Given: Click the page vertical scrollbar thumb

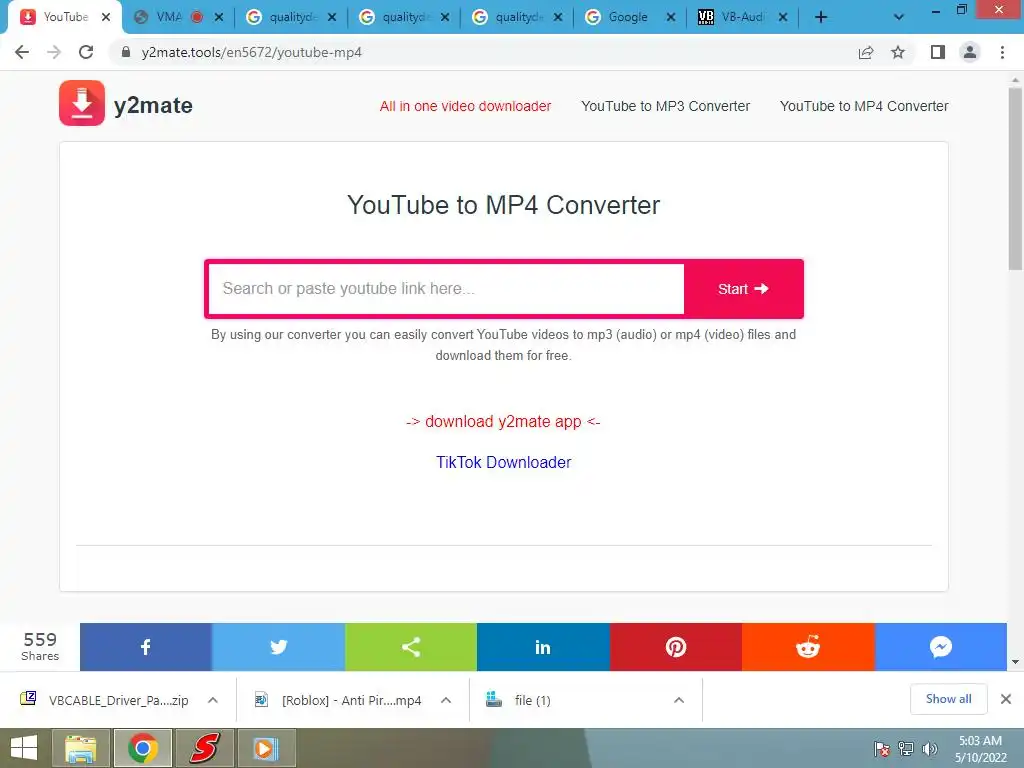Looking at the screenshot, I should tap(1015, 180).
